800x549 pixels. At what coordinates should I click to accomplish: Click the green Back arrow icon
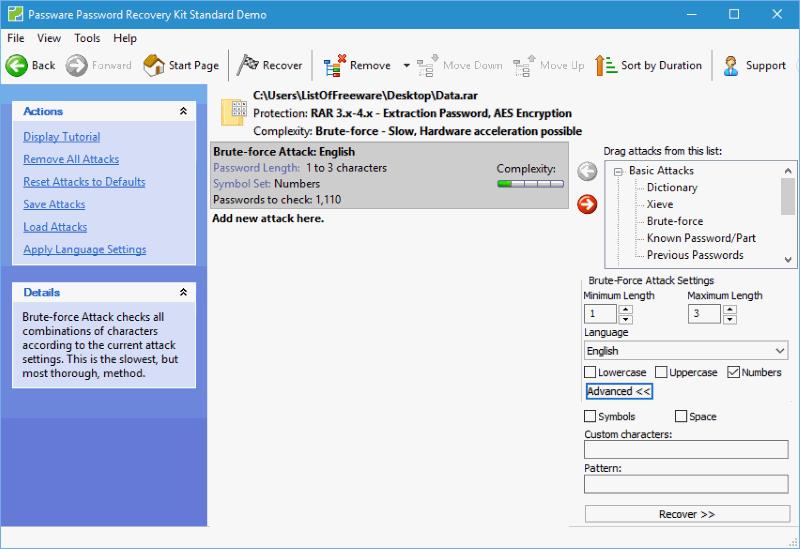point(16,66)
